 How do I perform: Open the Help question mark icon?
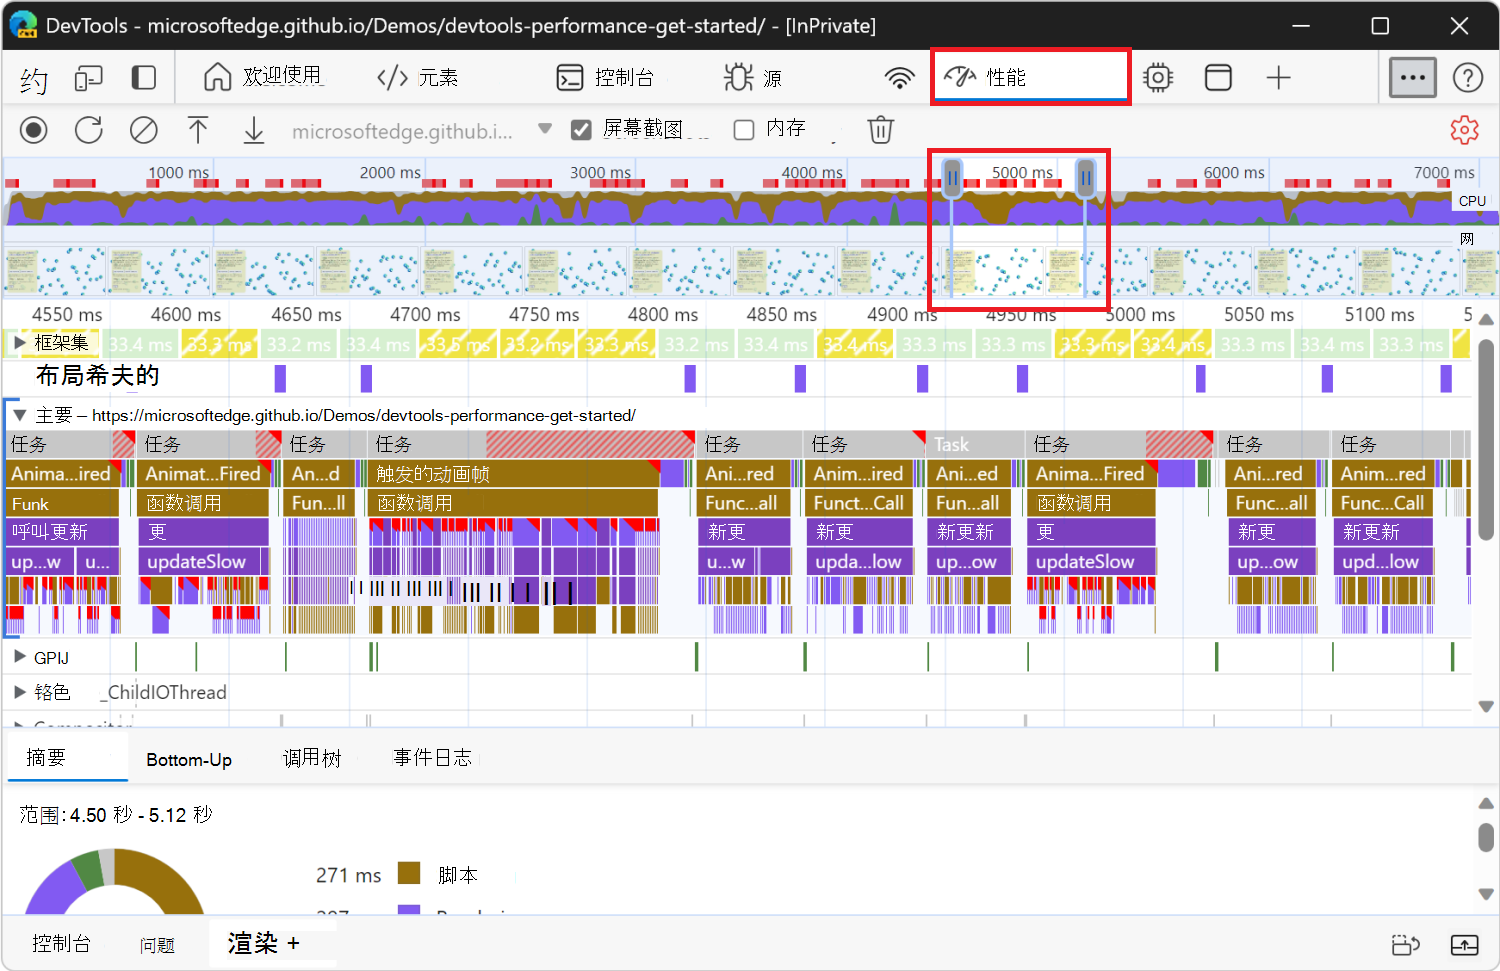coord(1468,77)
